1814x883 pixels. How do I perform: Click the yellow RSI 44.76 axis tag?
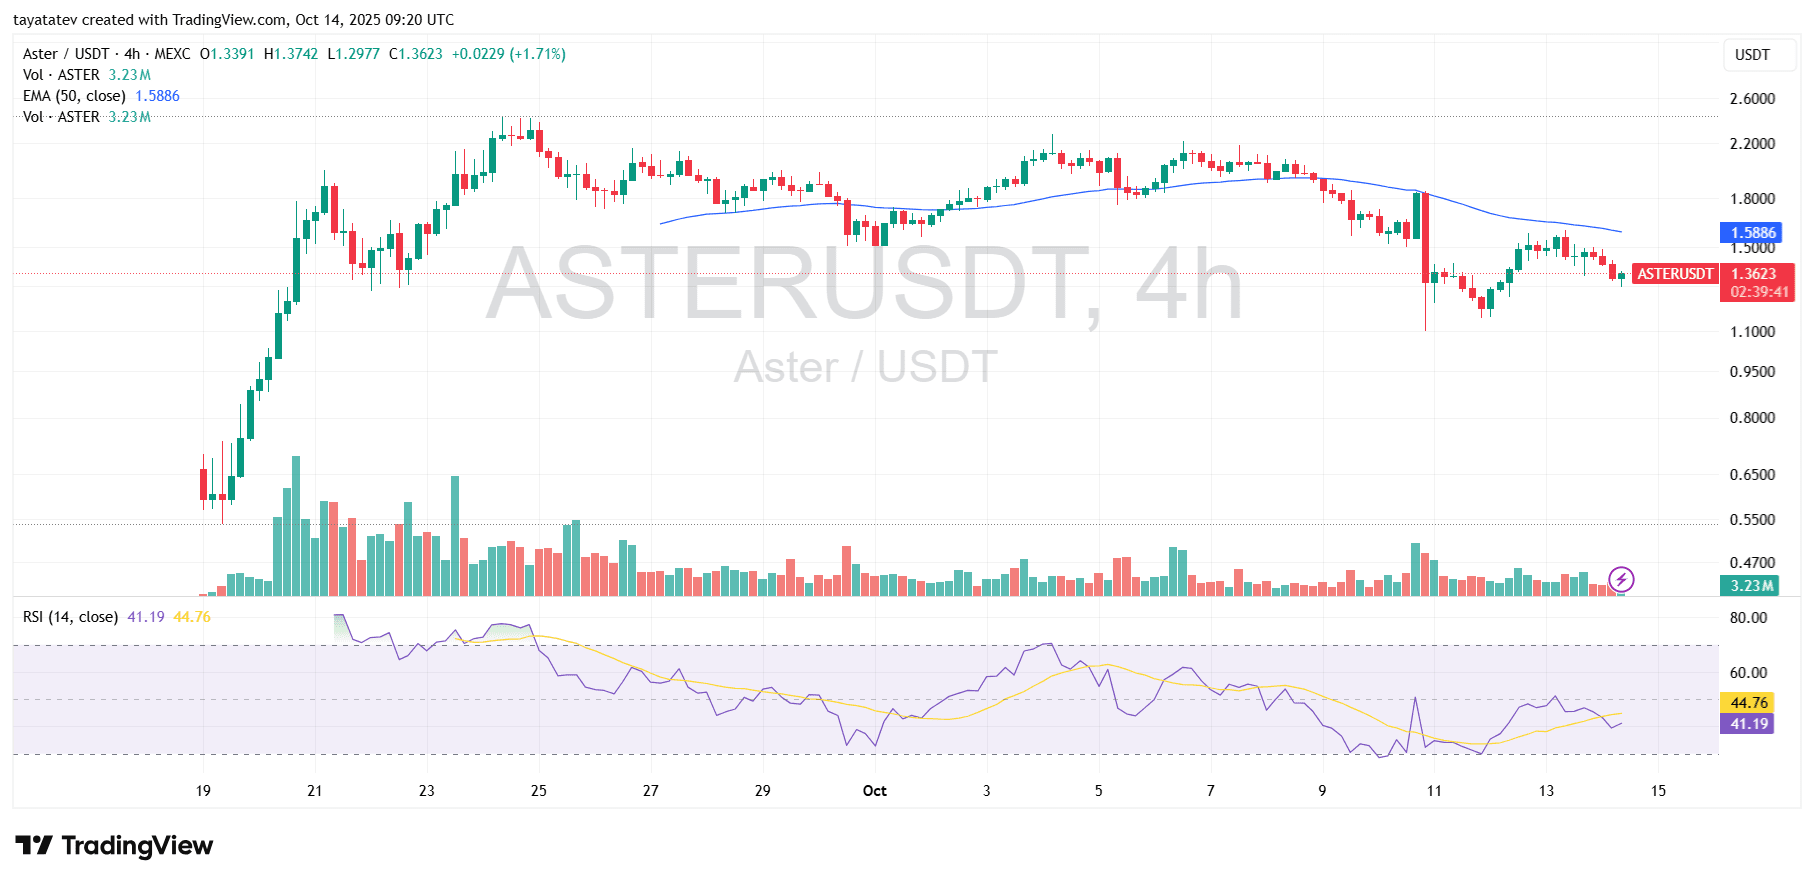pyautogui.click(x=1748, y=703)
